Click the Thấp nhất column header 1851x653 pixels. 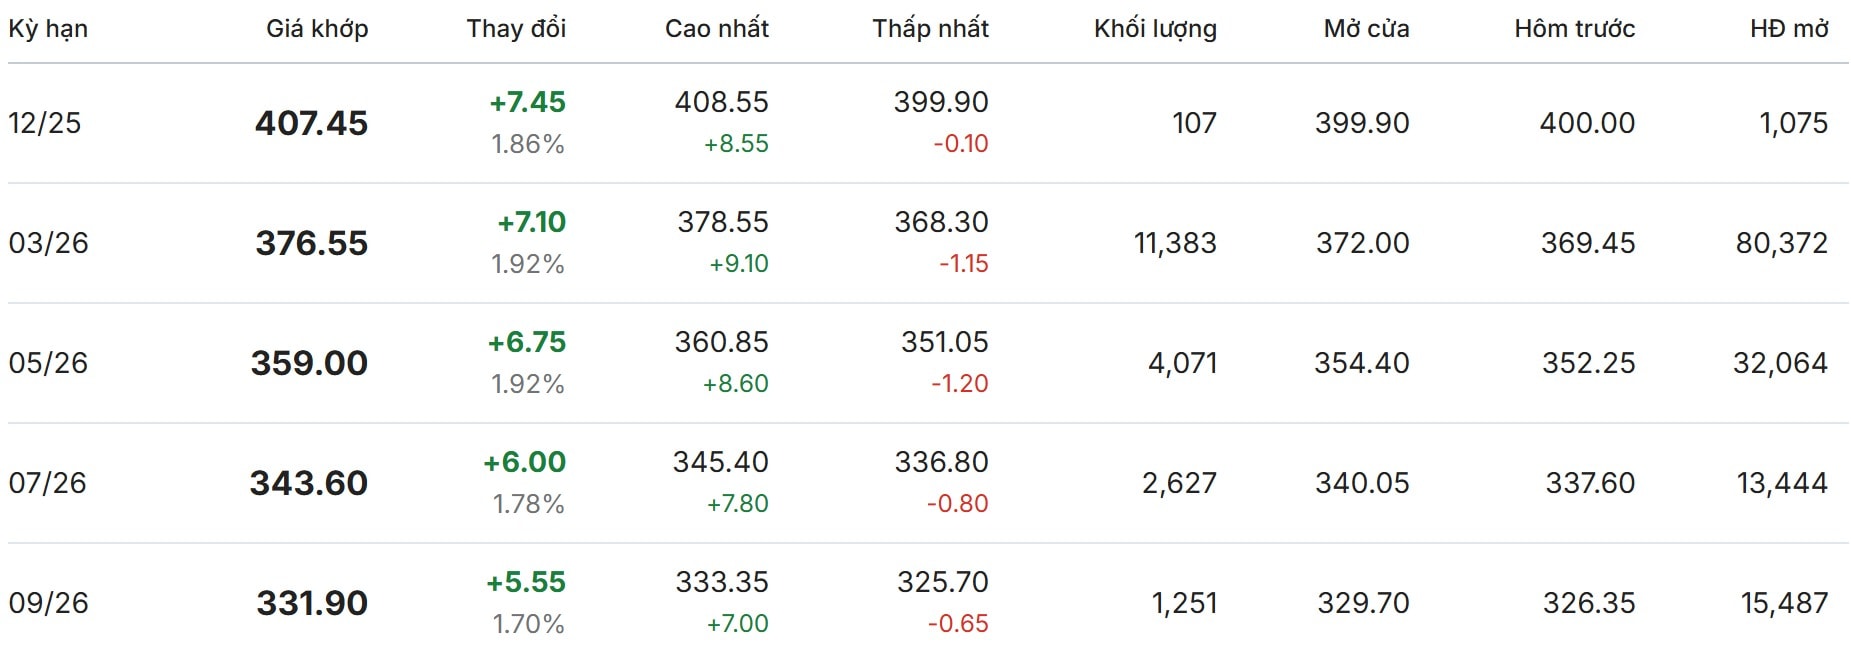(x=930, y=29)
